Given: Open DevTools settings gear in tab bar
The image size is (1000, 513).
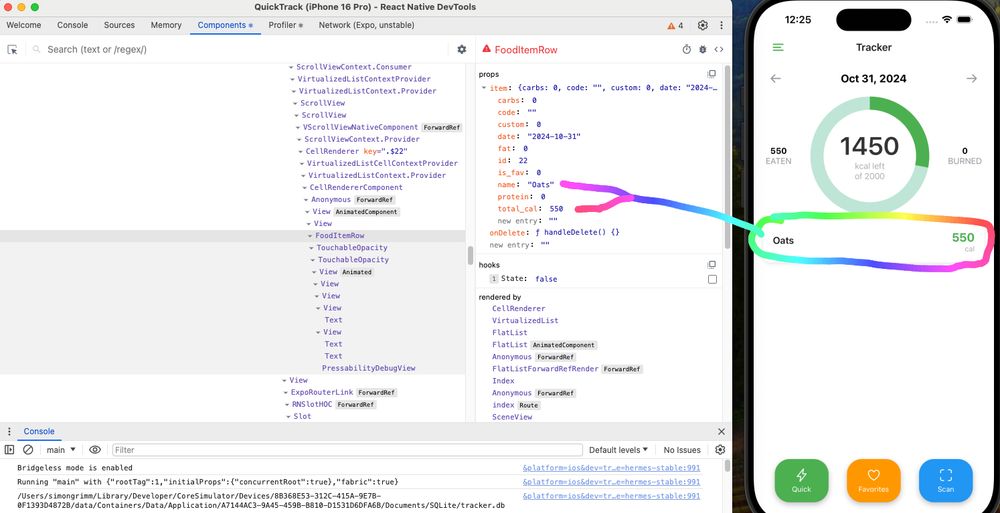Looking at the screenshot, I should (703, 26).
